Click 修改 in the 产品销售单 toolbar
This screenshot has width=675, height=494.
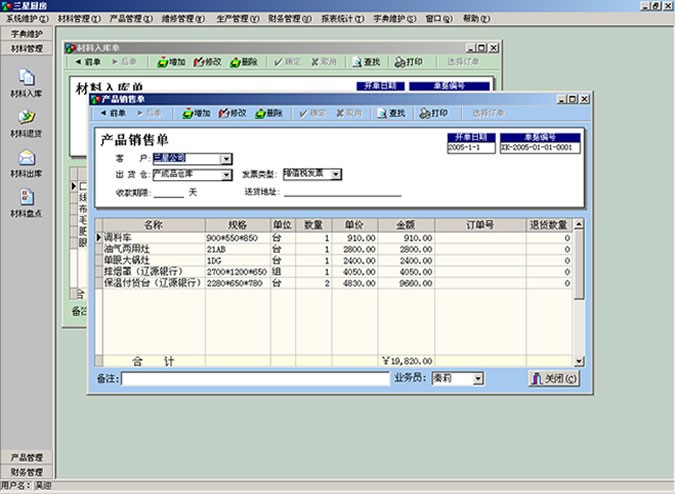pos(232,113)
